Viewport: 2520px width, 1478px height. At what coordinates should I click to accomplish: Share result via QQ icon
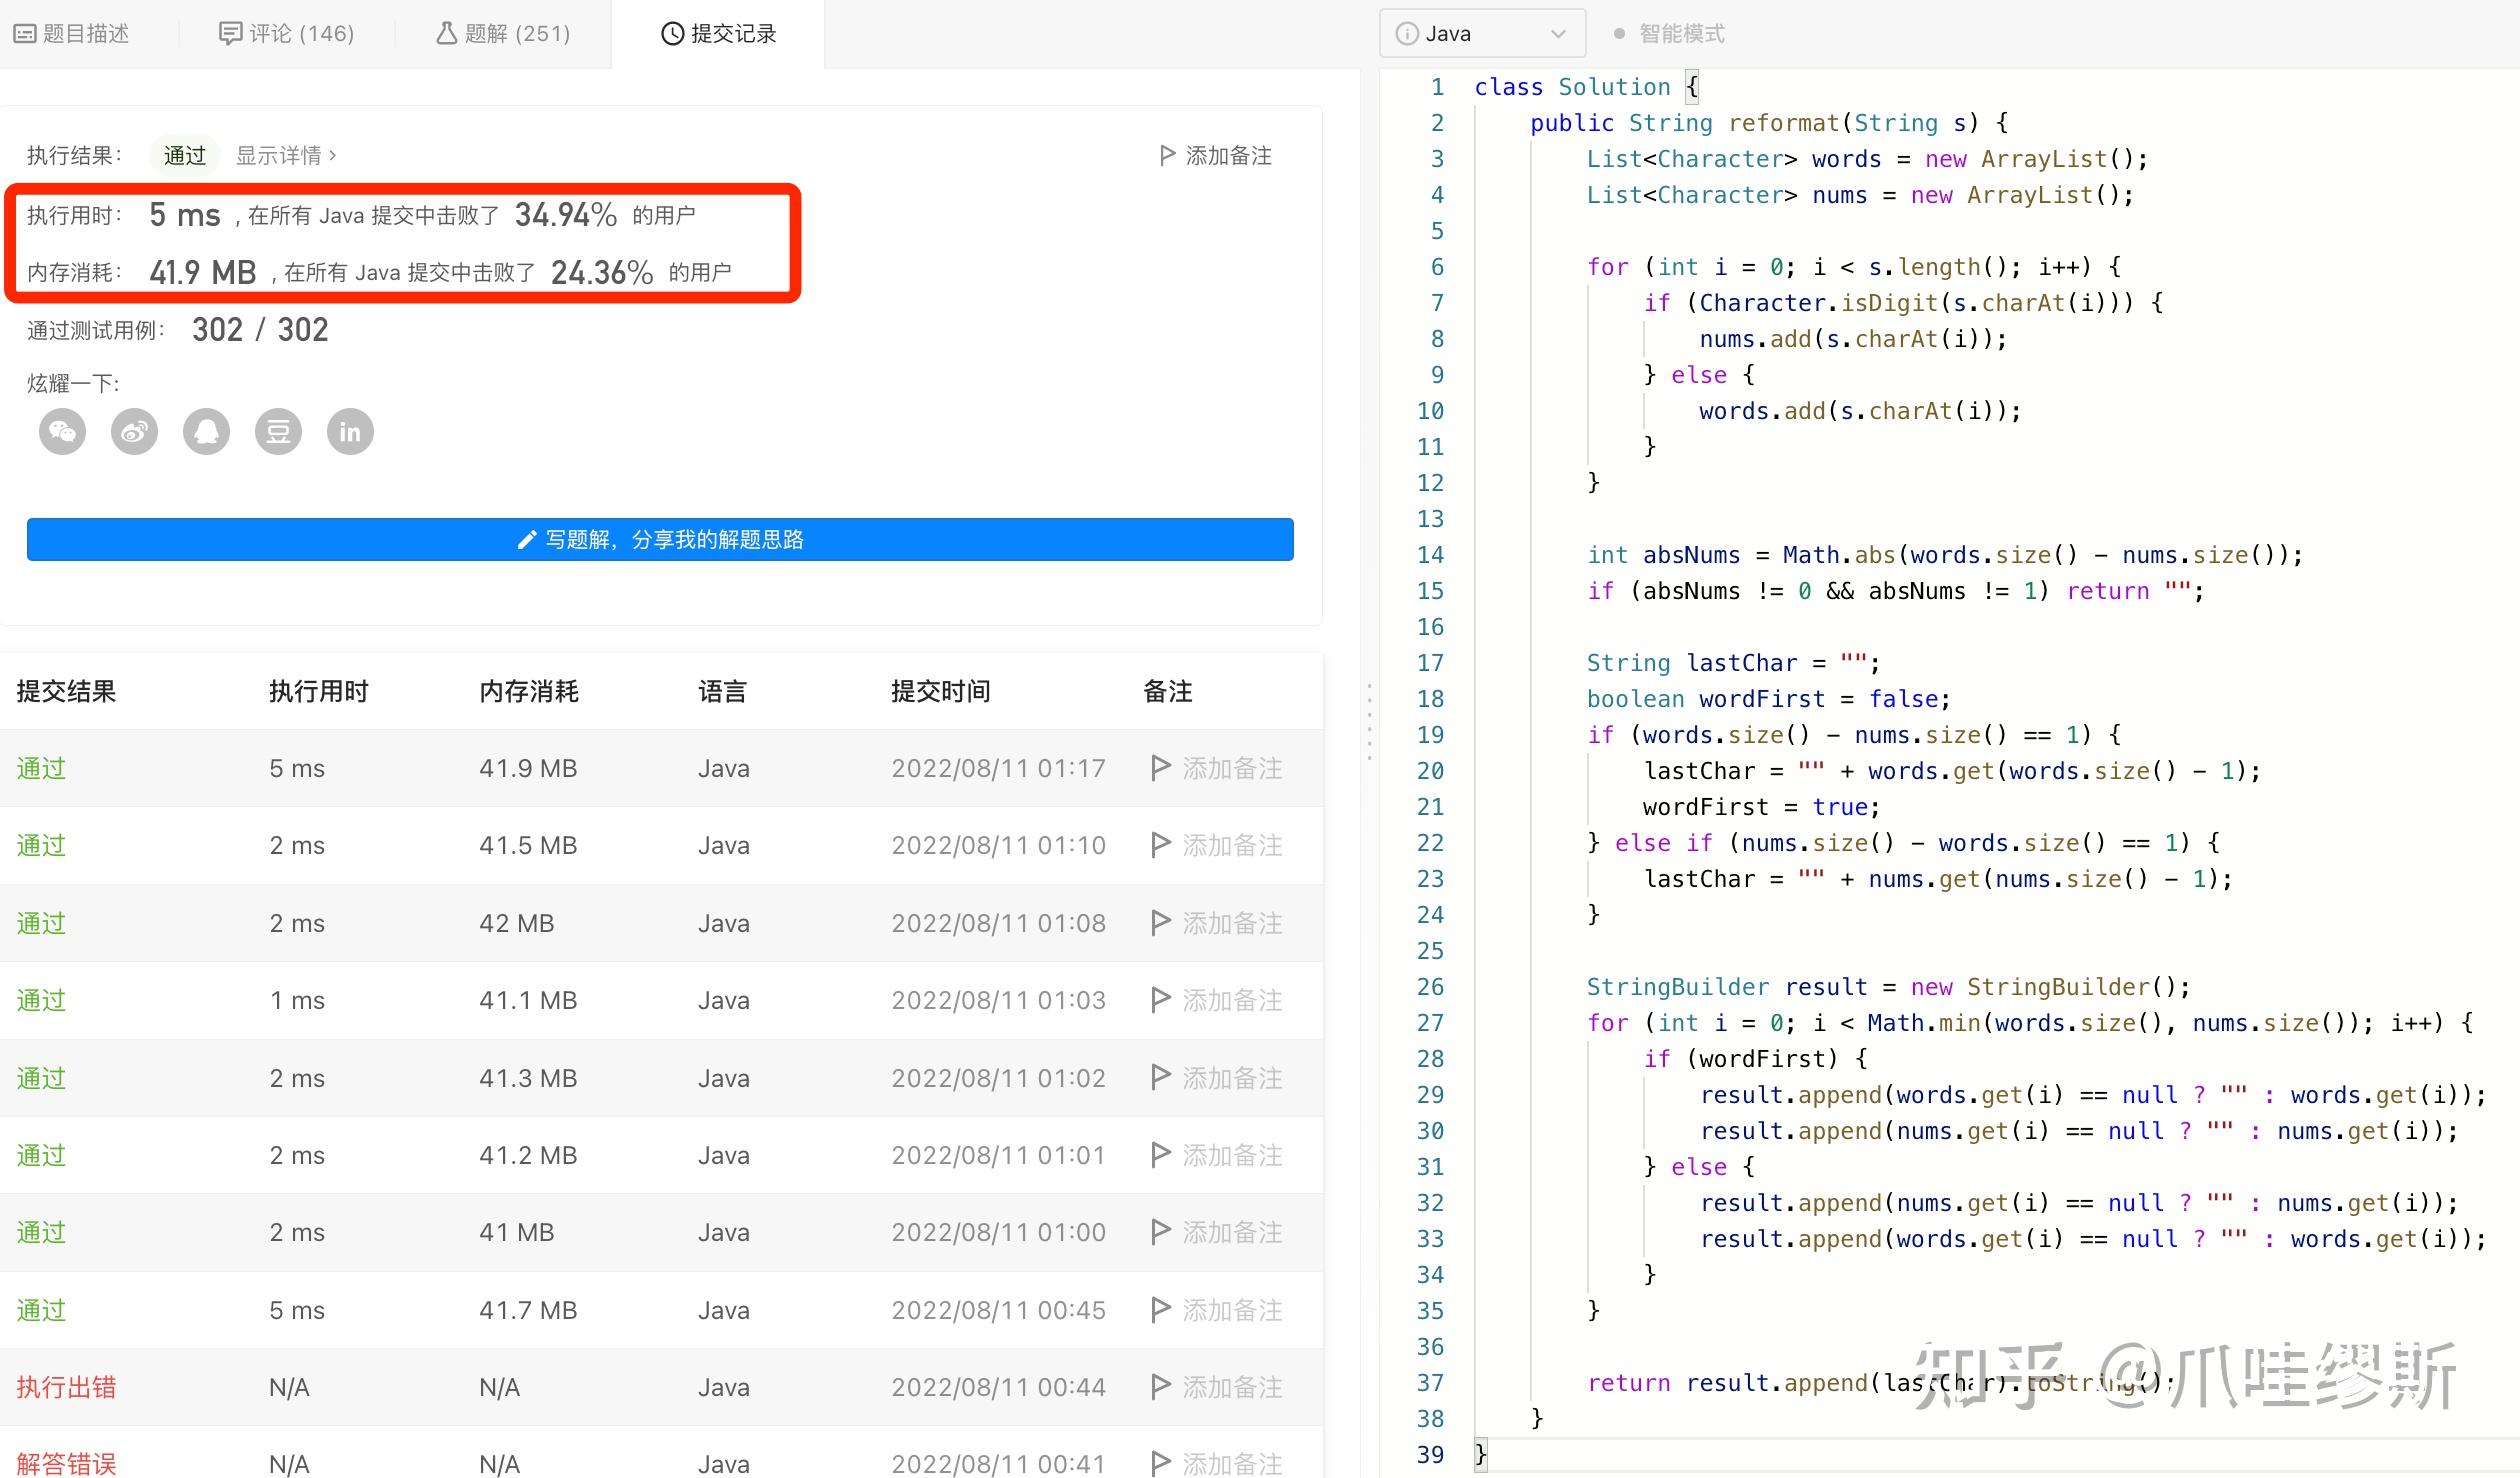206,431
